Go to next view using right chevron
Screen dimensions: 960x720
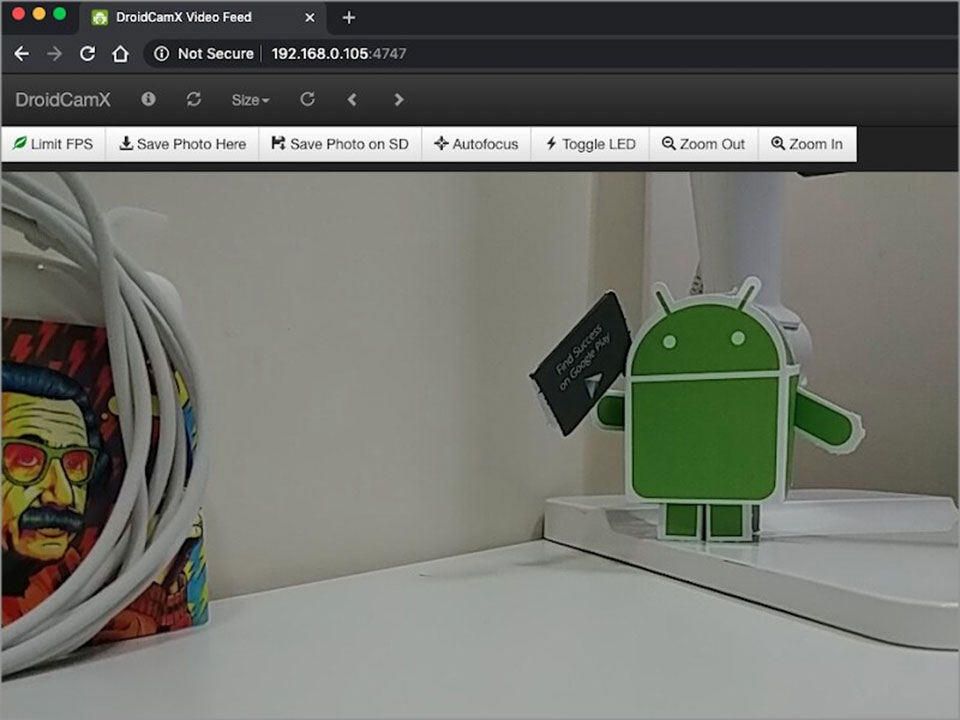pyautogui.click(x=398, y=100)
